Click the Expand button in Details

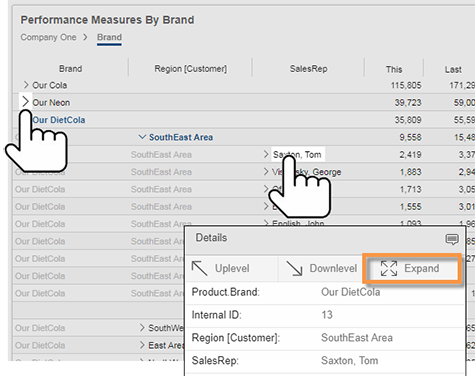412,268
